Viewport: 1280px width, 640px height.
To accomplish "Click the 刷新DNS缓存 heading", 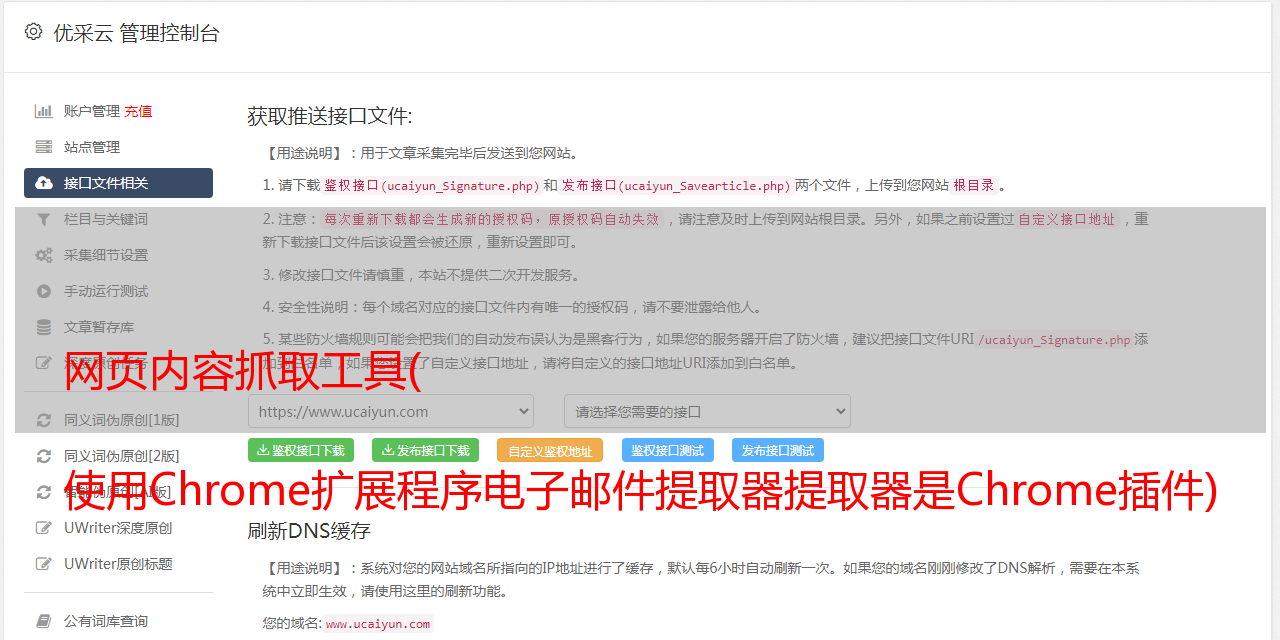I will pyautogui.click(x=309, y=530).
